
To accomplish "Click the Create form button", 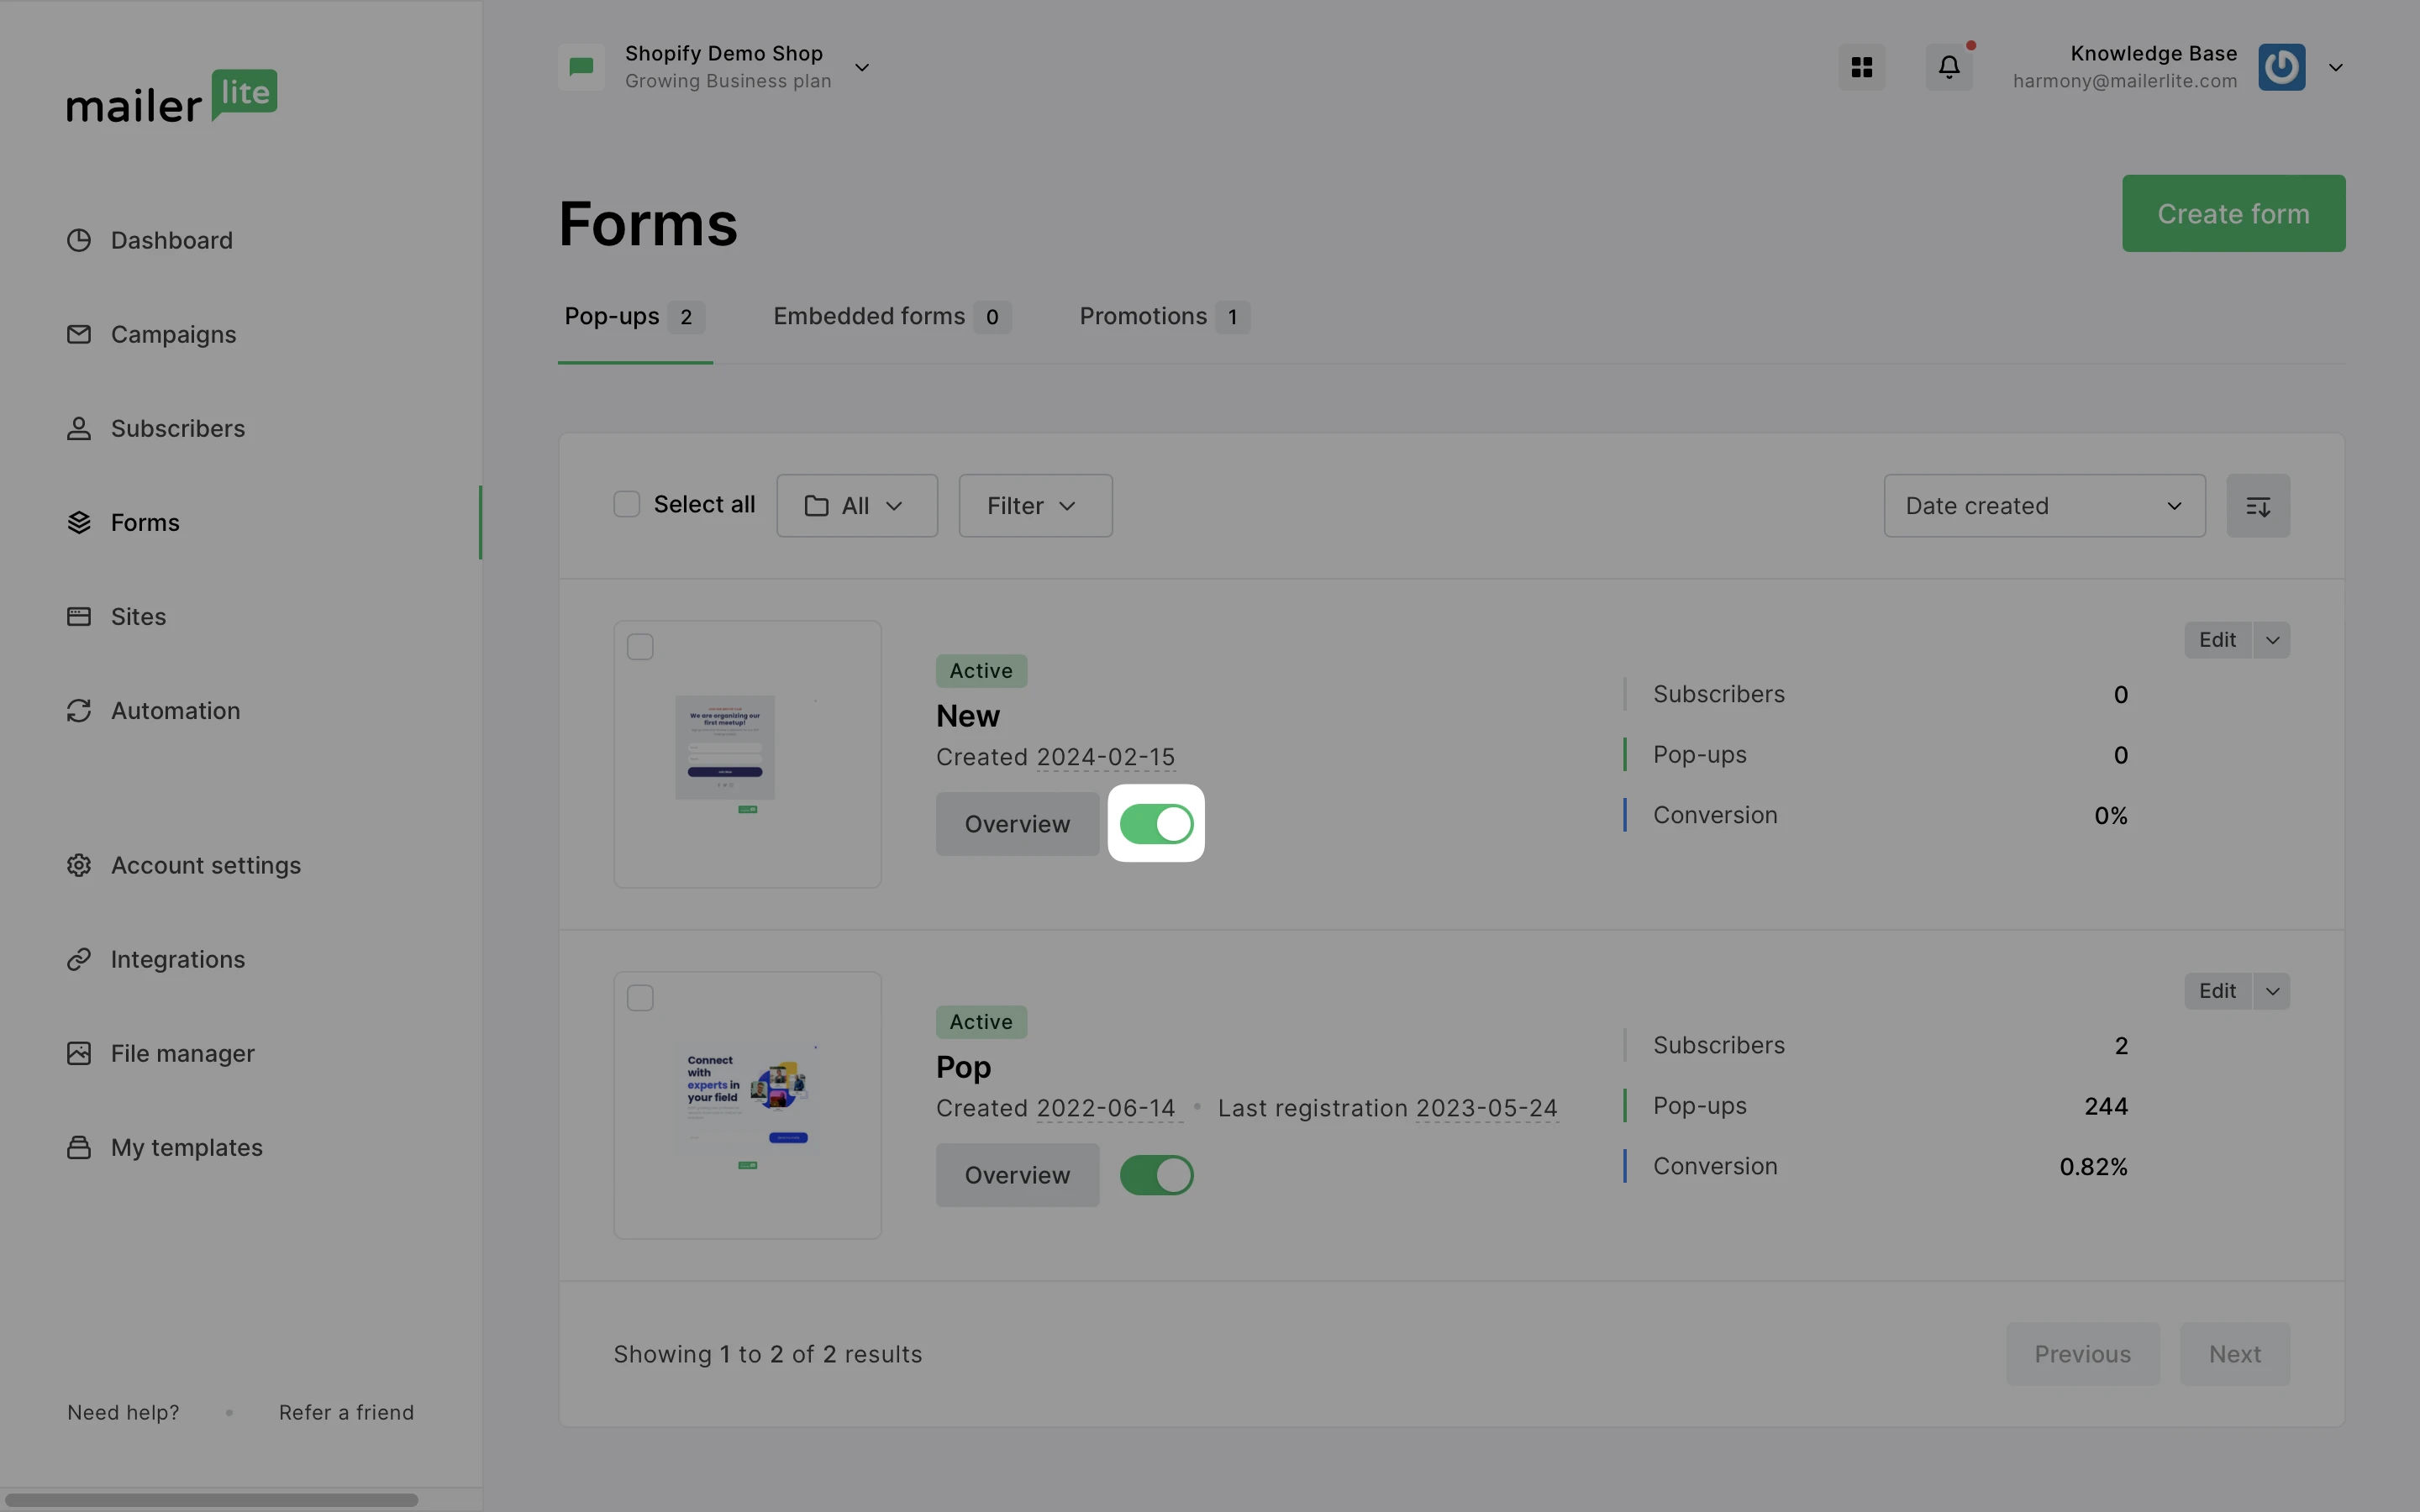I will 2232,214.
